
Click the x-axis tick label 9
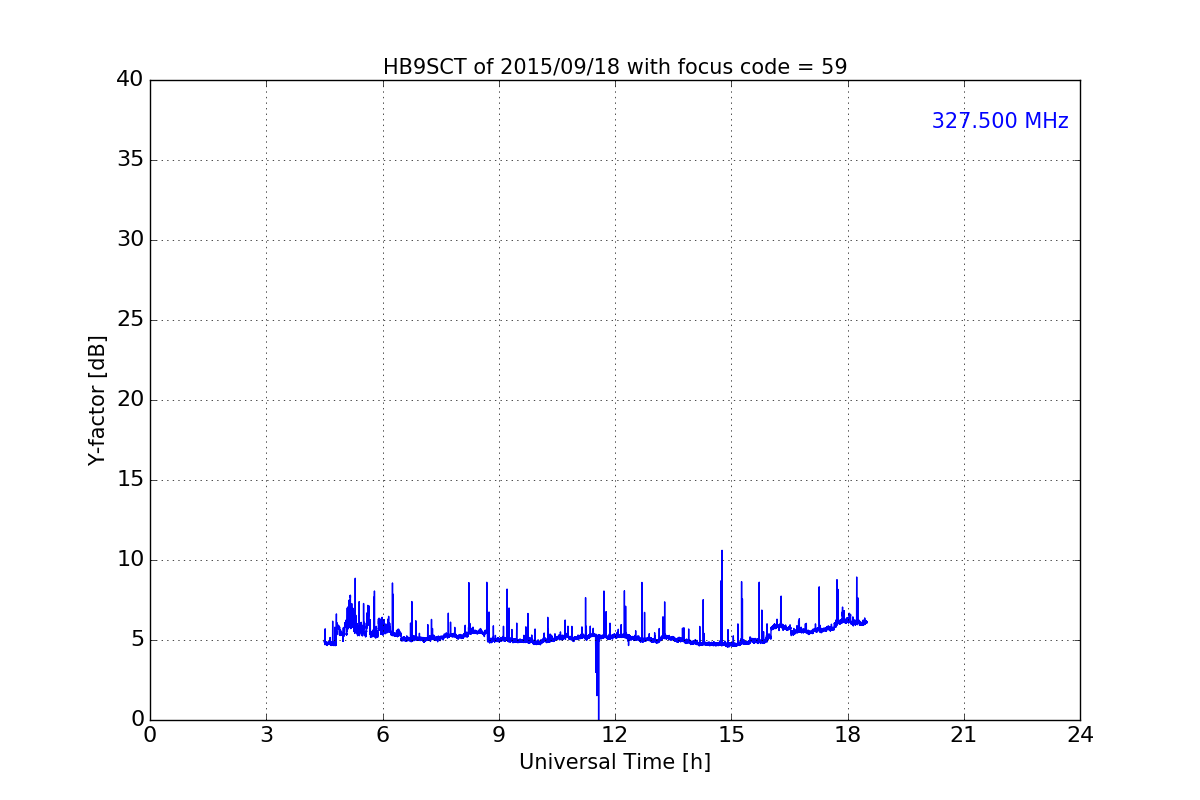click(499, 734)
